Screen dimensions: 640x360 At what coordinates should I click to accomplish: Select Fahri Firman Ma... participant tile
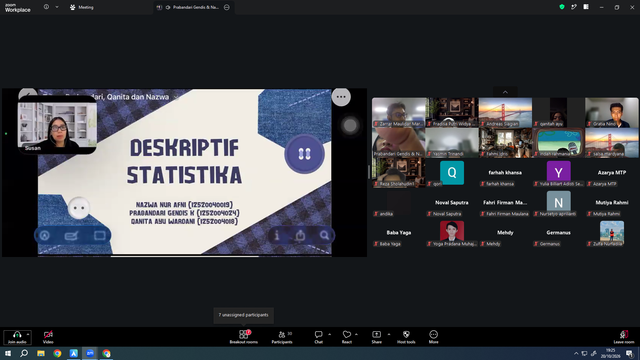coord(505,203)
